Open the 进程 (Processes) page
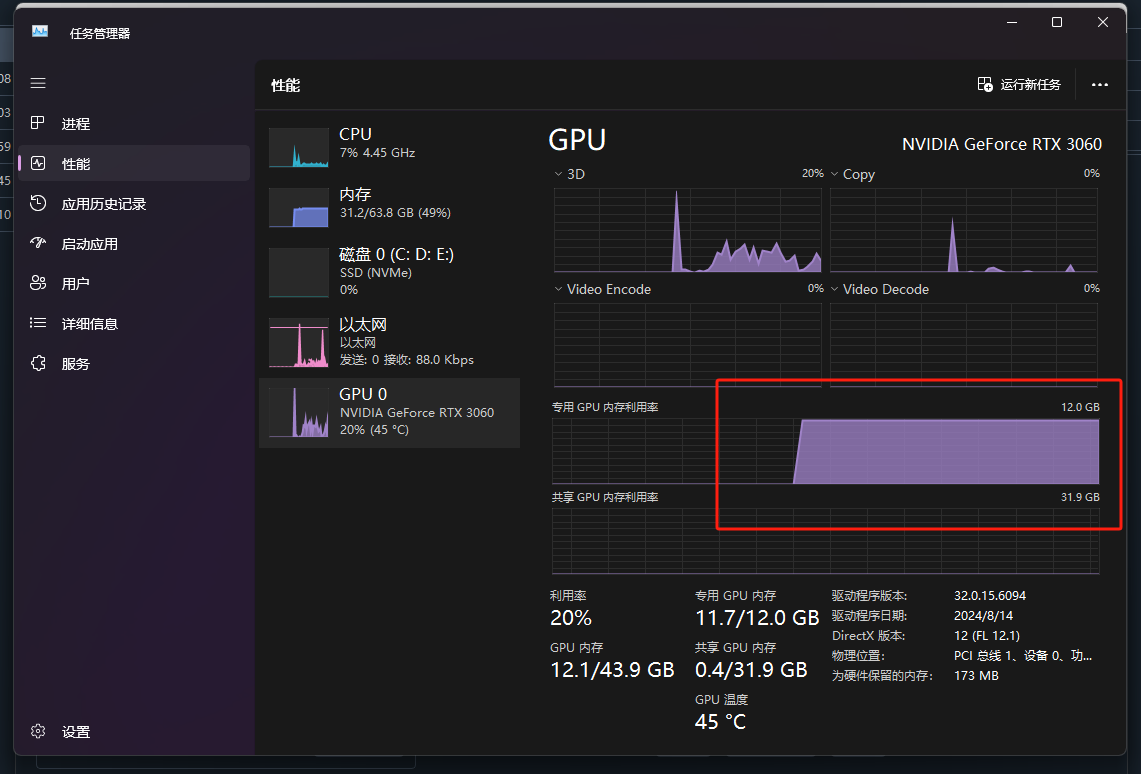The height and width of the screenshot is (774, 1141). tap(134, 124)
